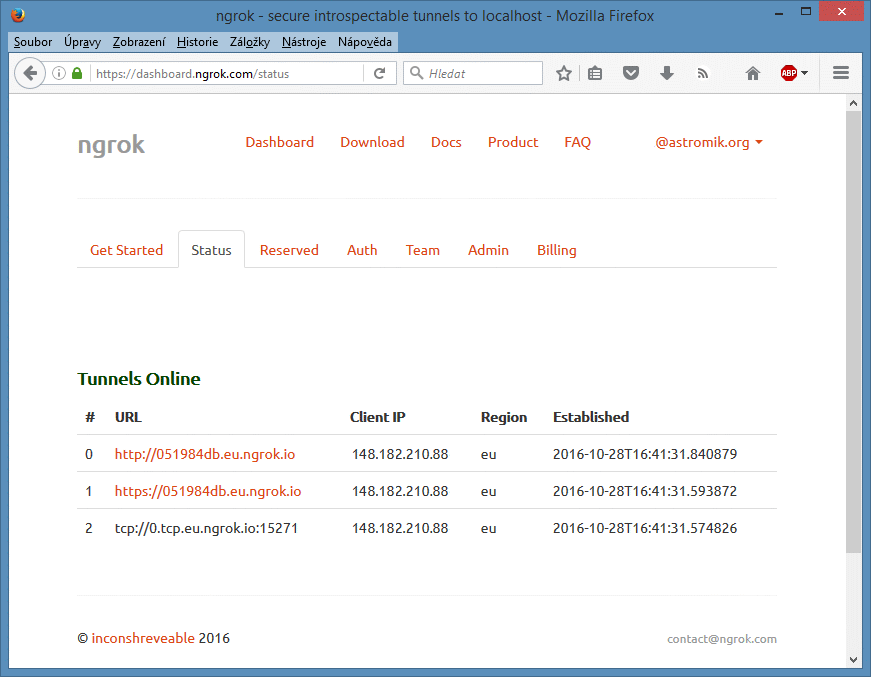Click the scrollbar down arrow
The width and height of the screenshot is (871, 677).
[853, 660]
